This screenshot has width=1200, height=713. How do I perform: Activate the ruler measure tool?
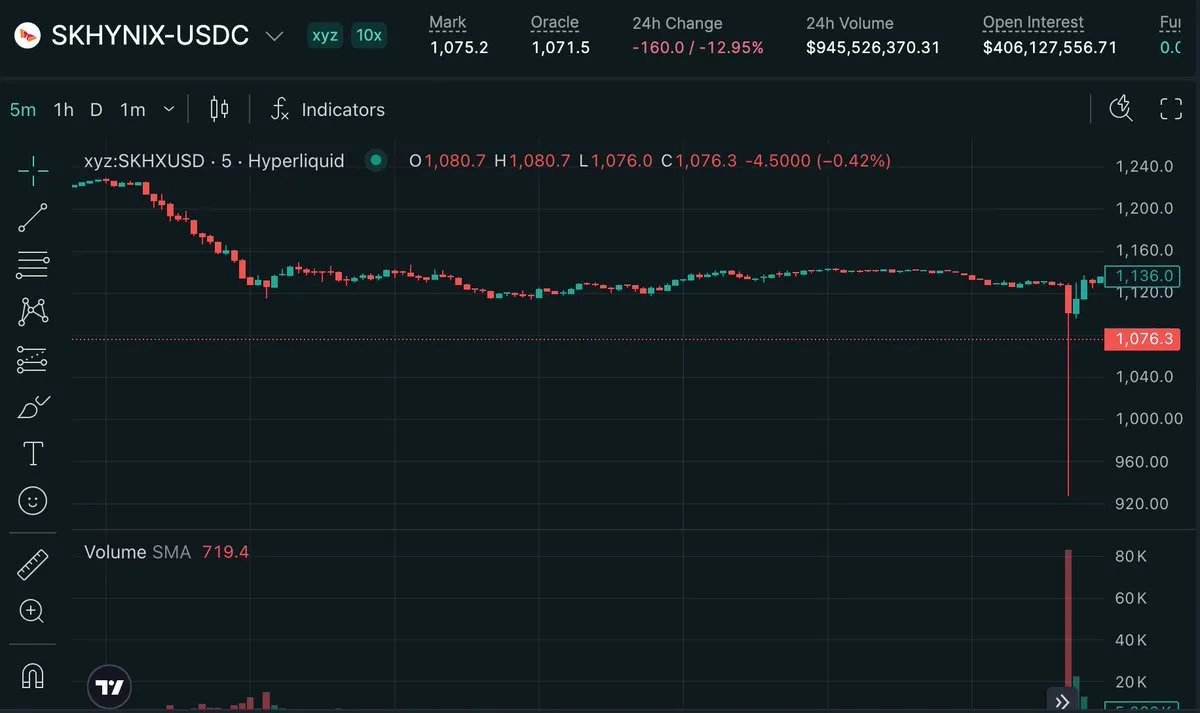(x=33, y=565)
